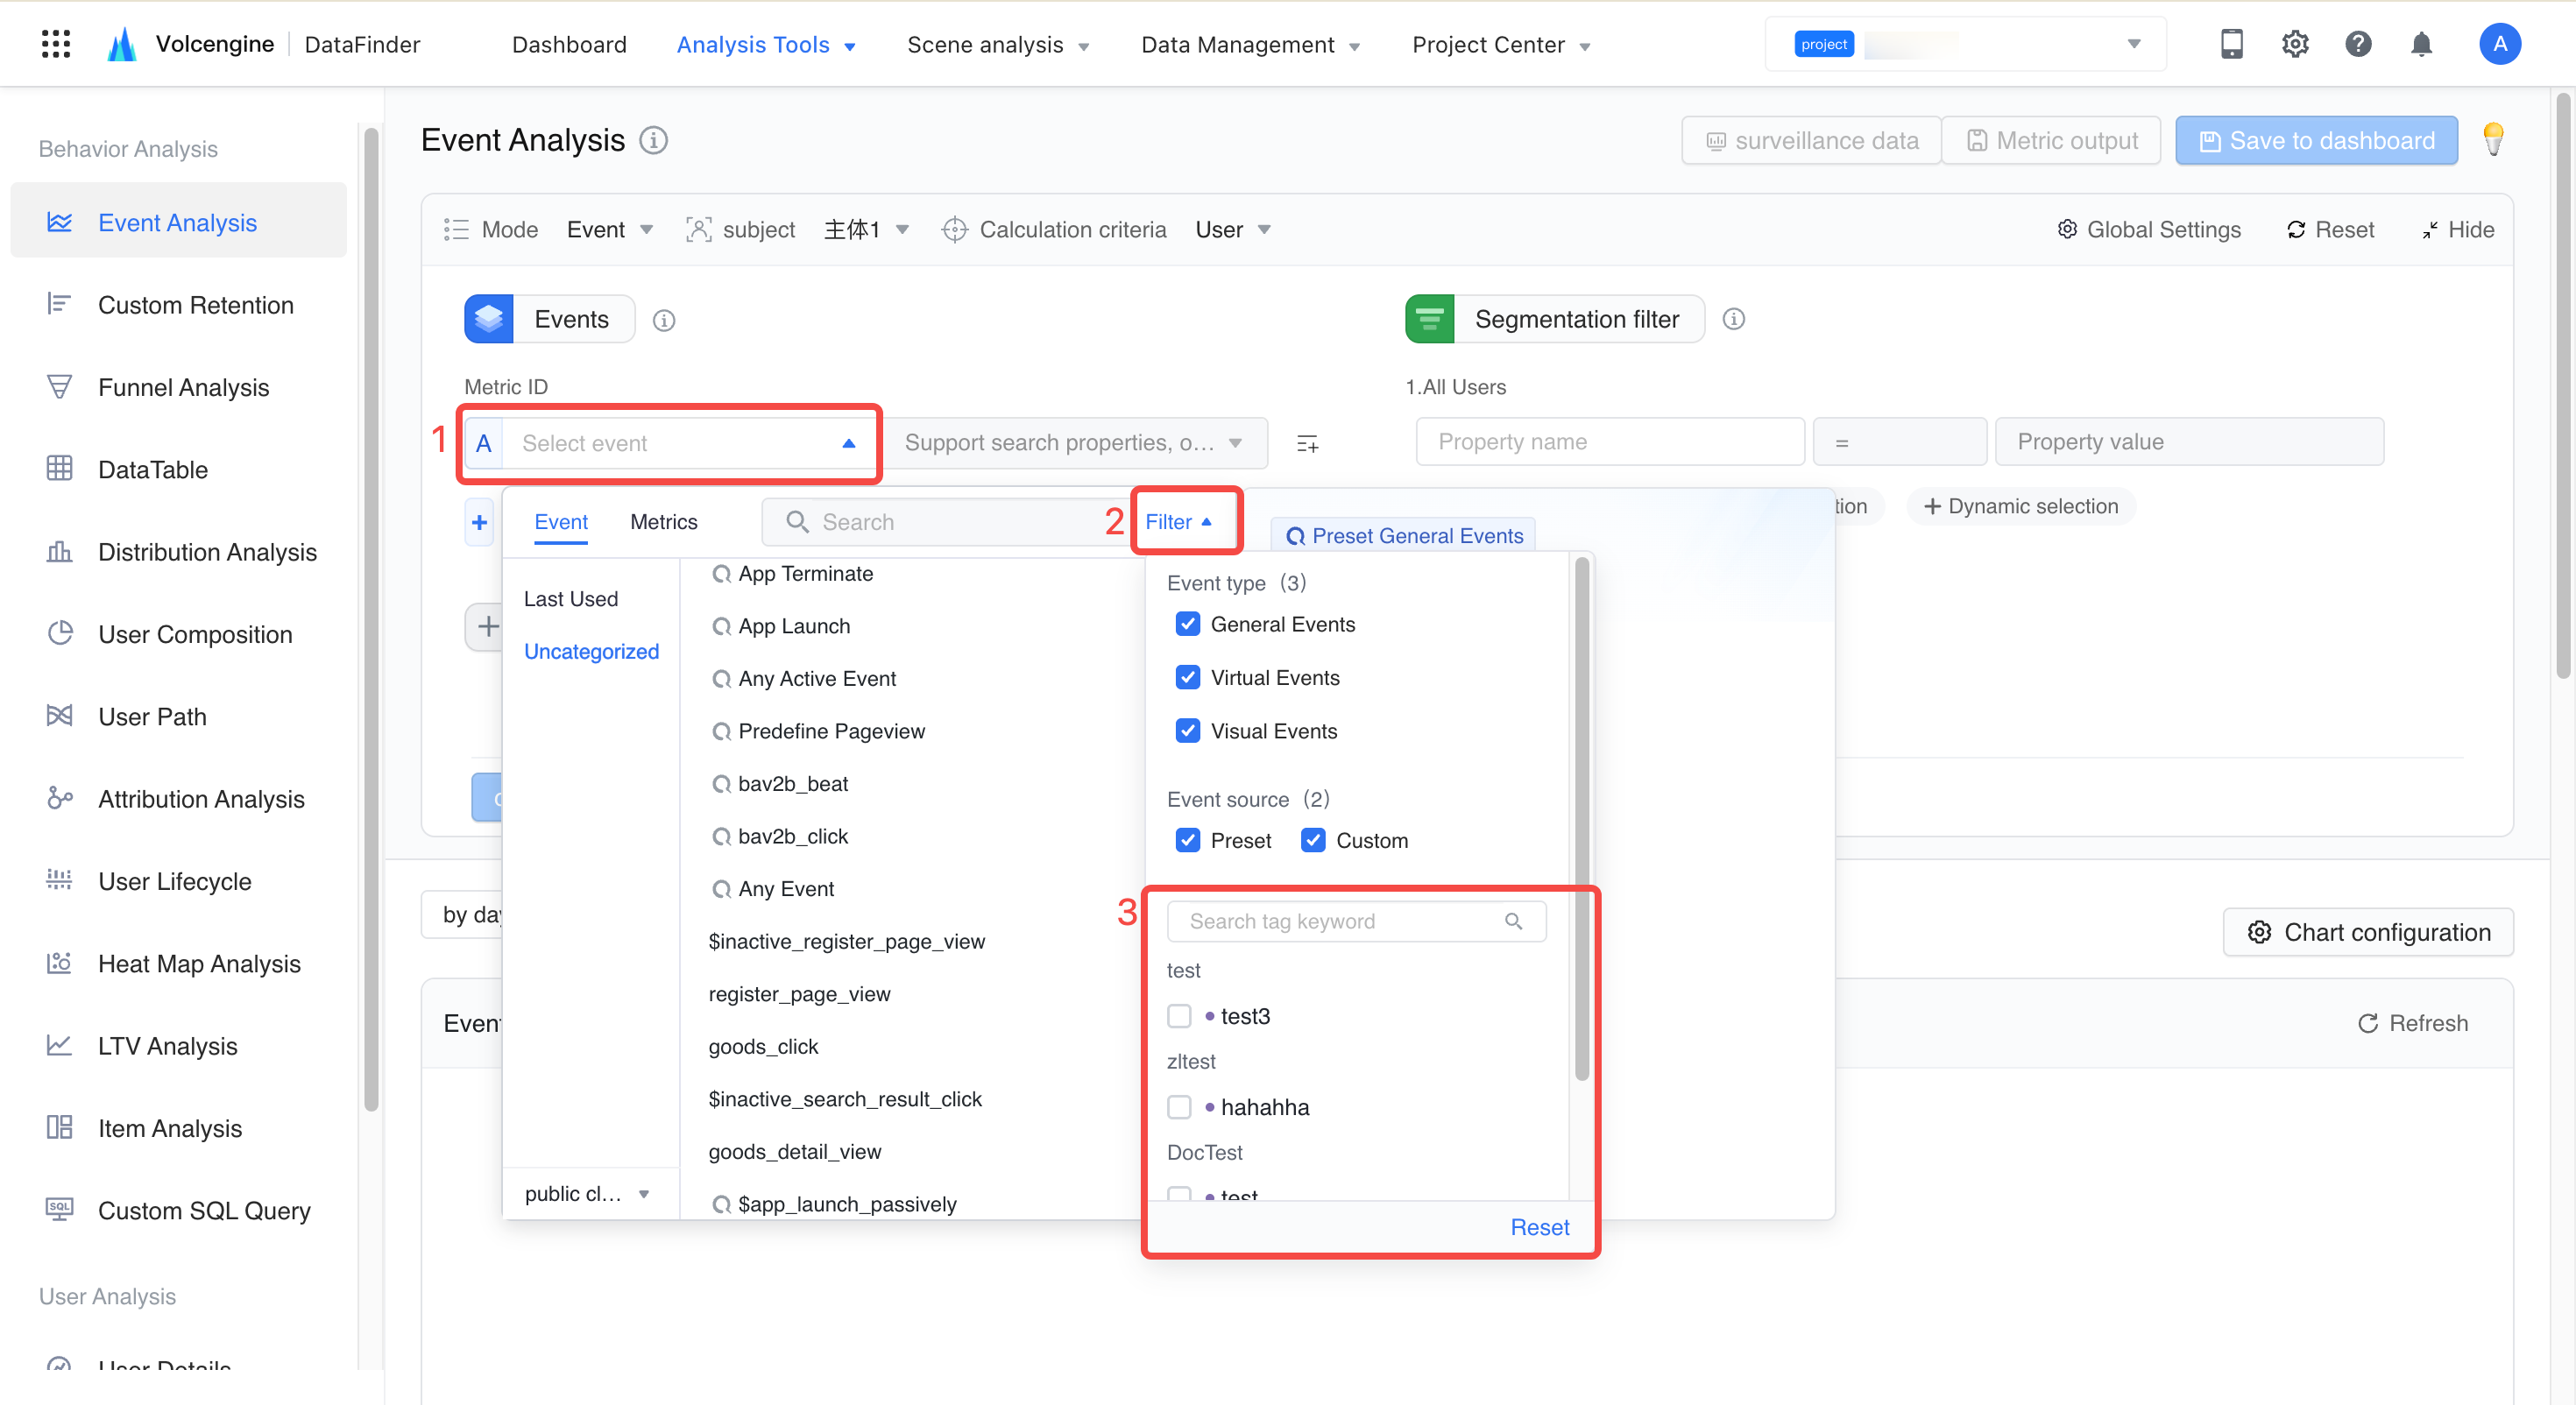Open Data Management menu
2576x1405 pixels.
coord(1250,45)
